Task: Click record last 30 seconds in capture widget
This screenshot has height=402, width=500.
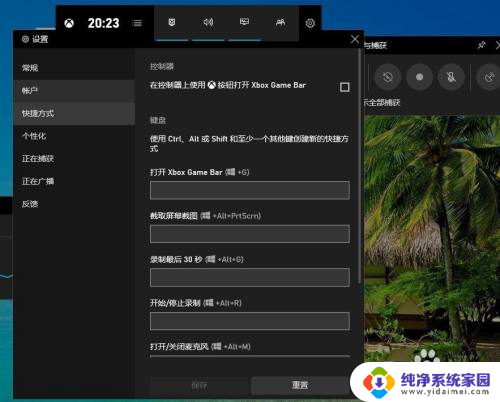Action: click(x=388, y=77)
